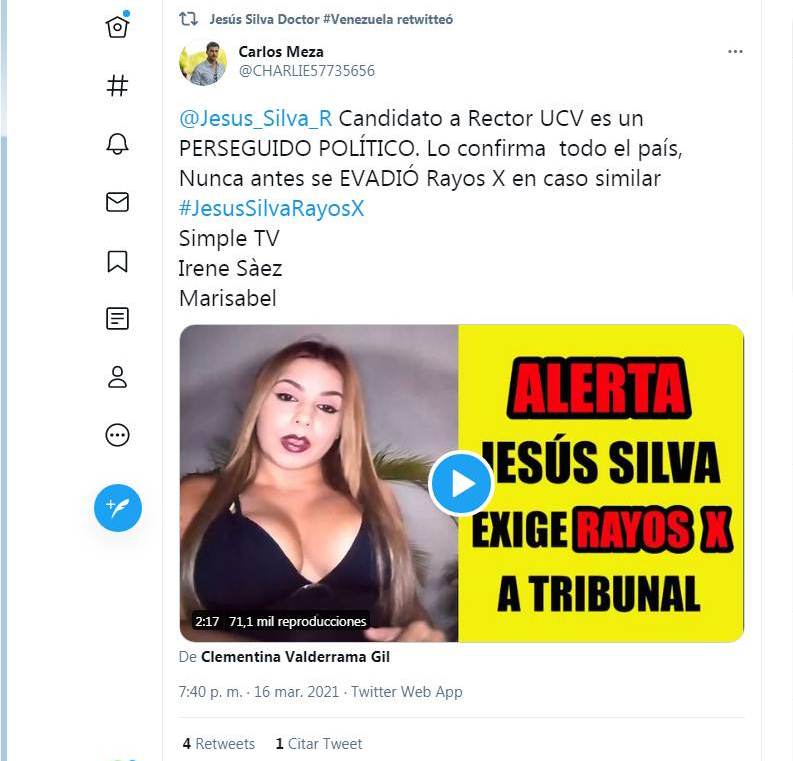View the 1 Citar Tweet list
This screenshot has height=761, width=793.
319,744
